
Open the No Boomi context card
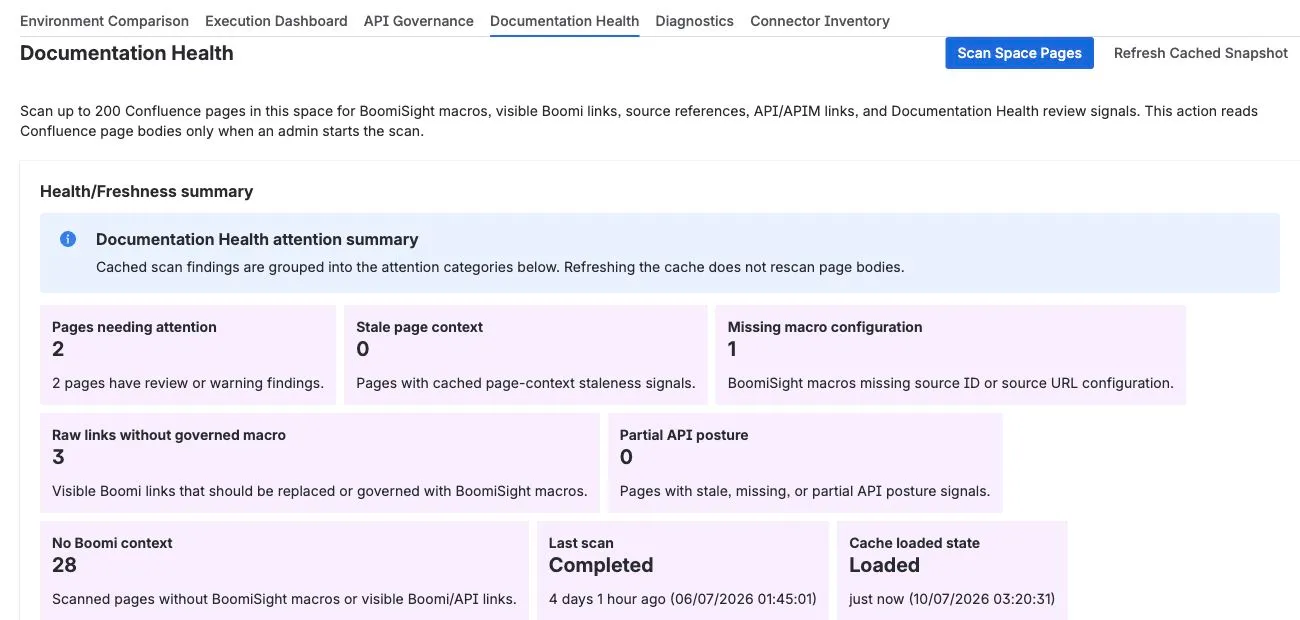click(x=284, y=570)
